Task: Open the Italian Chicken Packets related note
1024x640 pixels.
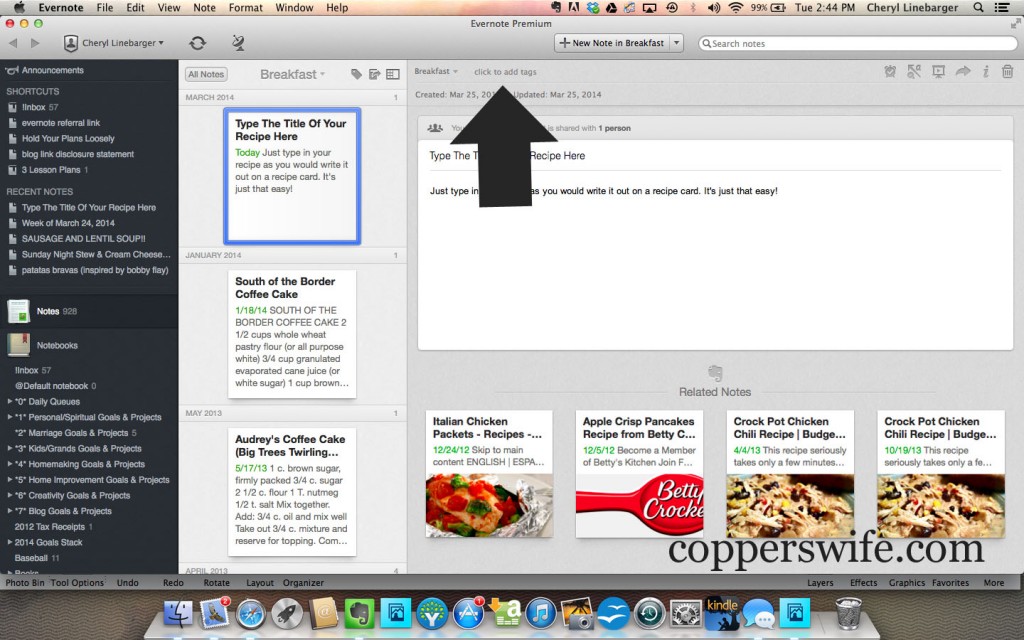Action: click(489, 473)
